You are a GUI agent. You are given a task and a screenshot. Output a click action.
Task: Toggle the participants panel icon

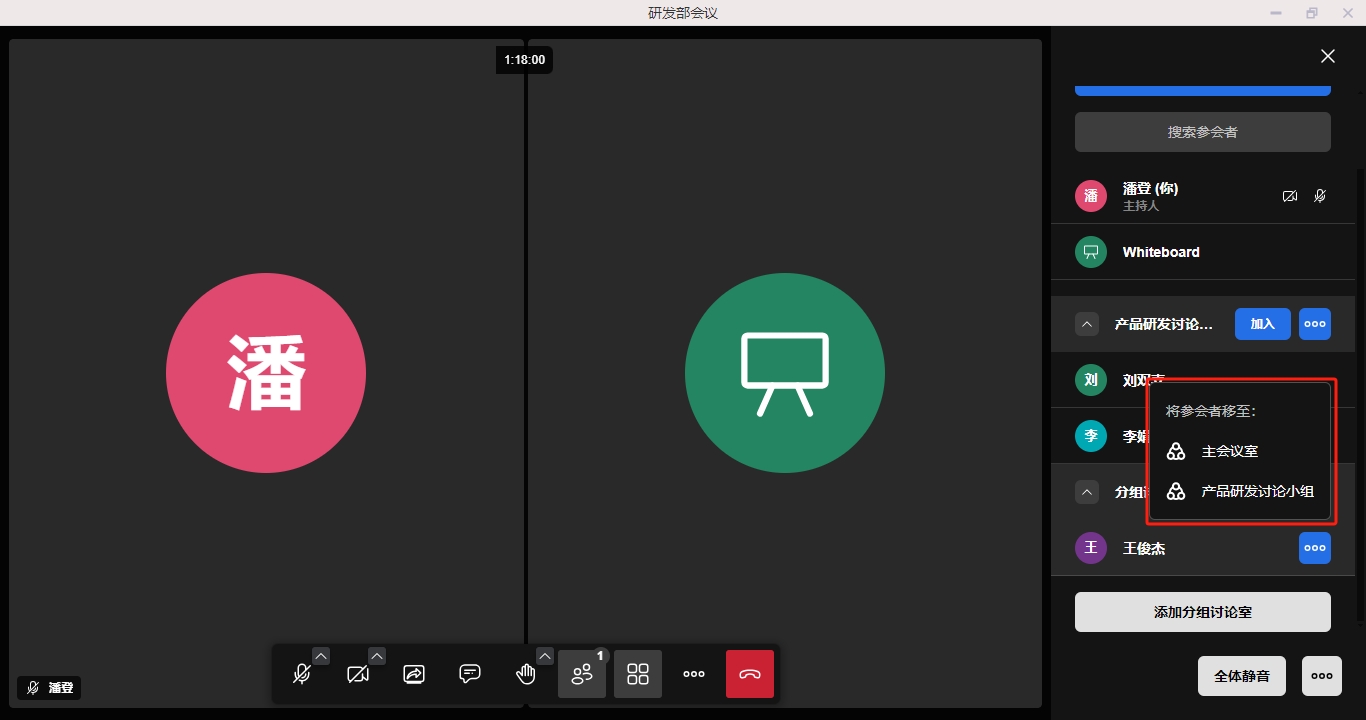coord(582,674)
